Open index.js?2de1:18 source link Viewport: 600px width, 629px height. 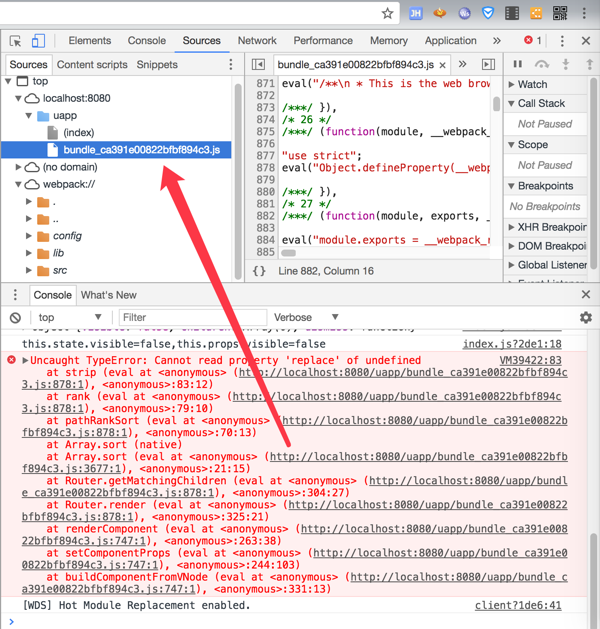(512, 344)
